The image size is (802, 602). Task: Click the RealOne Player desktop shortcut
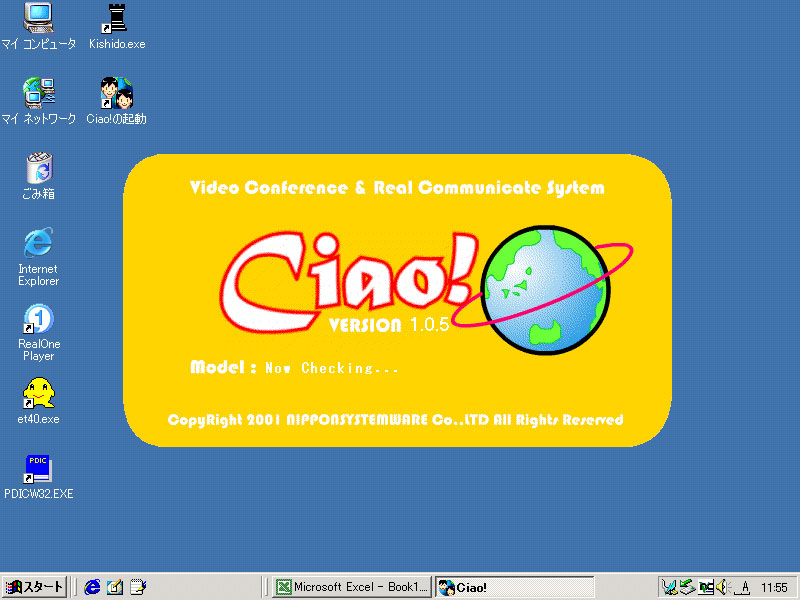point(38,319)
